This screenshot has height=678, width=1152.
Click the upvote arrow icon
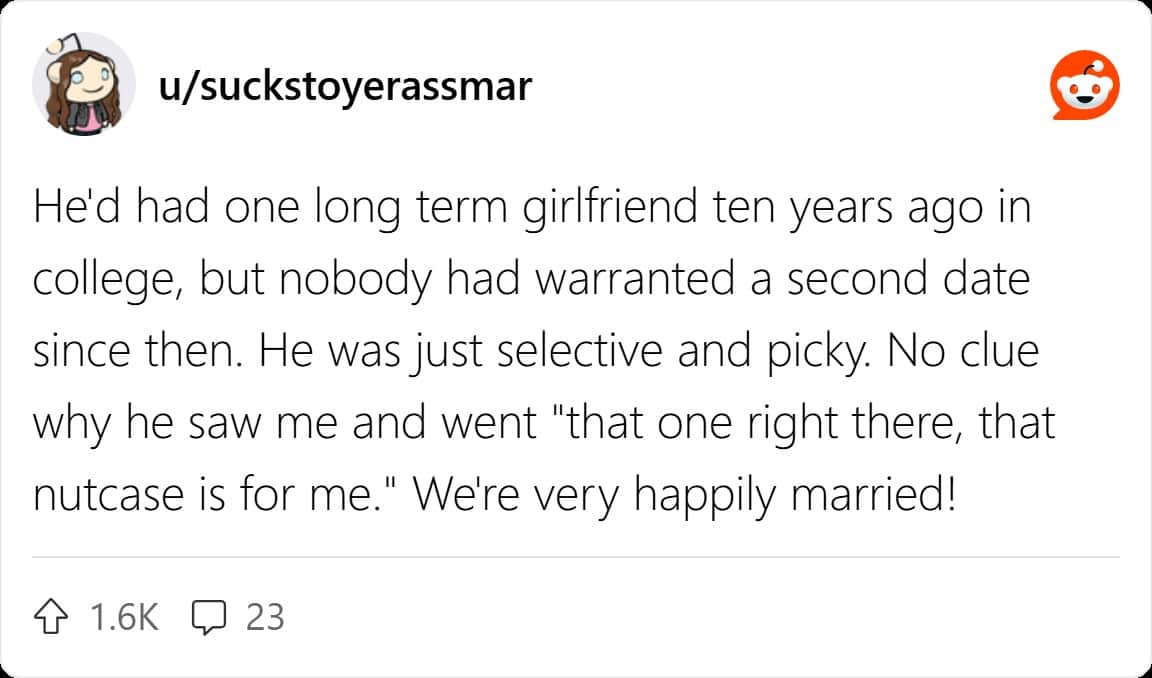(x=53, y=617)
